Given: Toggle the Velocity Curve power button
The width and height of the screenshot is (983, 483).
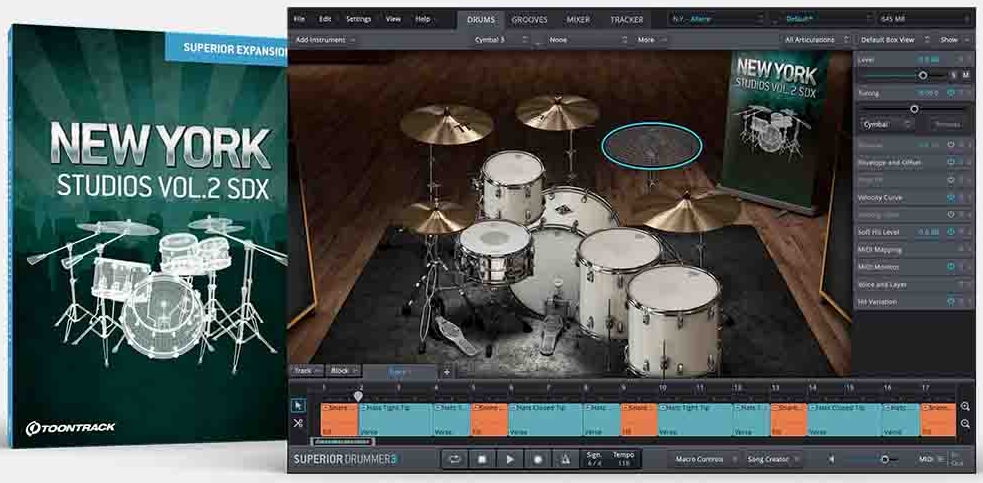Looking at the screenshot, I should point(951,197).
